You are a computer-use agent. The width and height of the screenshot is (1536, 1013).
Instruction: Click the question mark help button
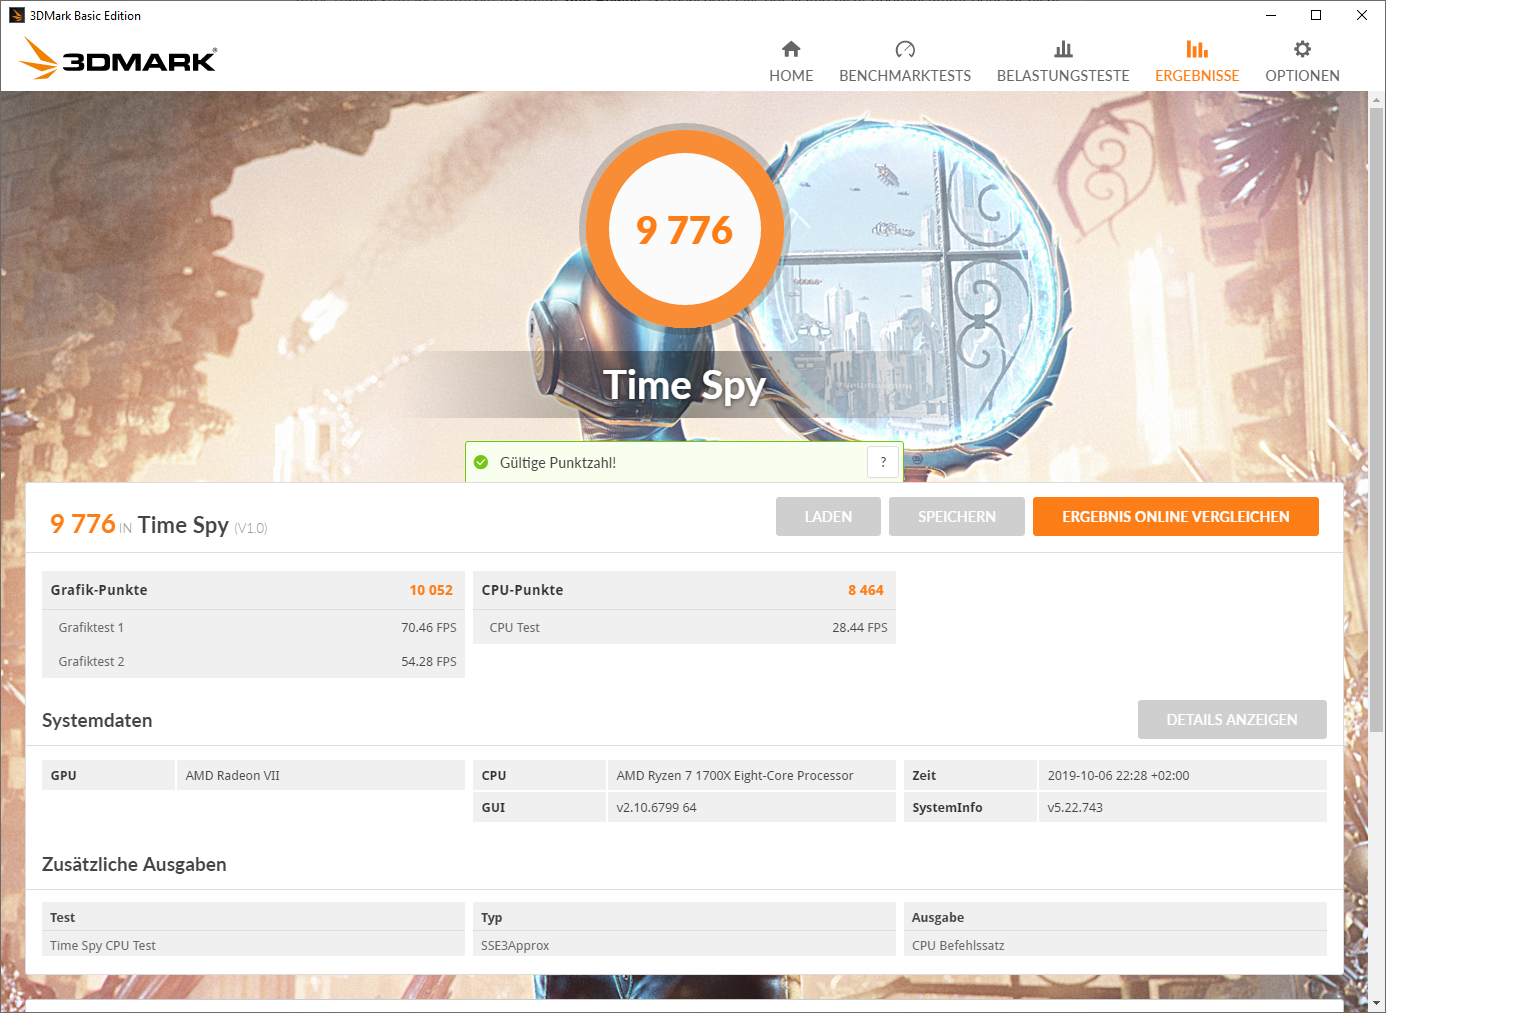[883, 462]
